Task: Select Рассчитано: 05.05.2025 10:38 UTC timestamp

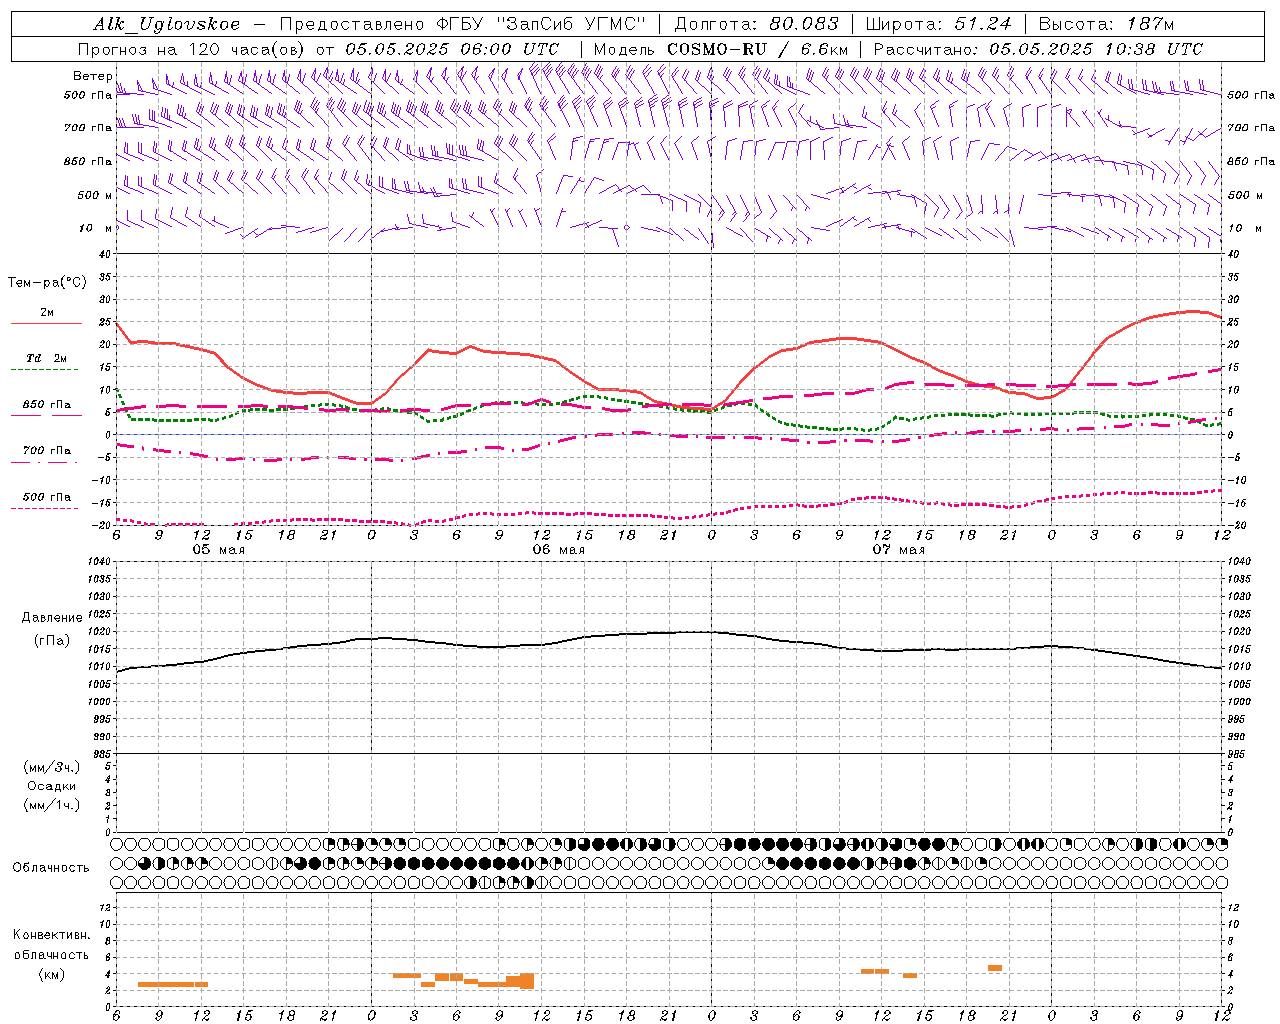Action: coord(1038,49)
